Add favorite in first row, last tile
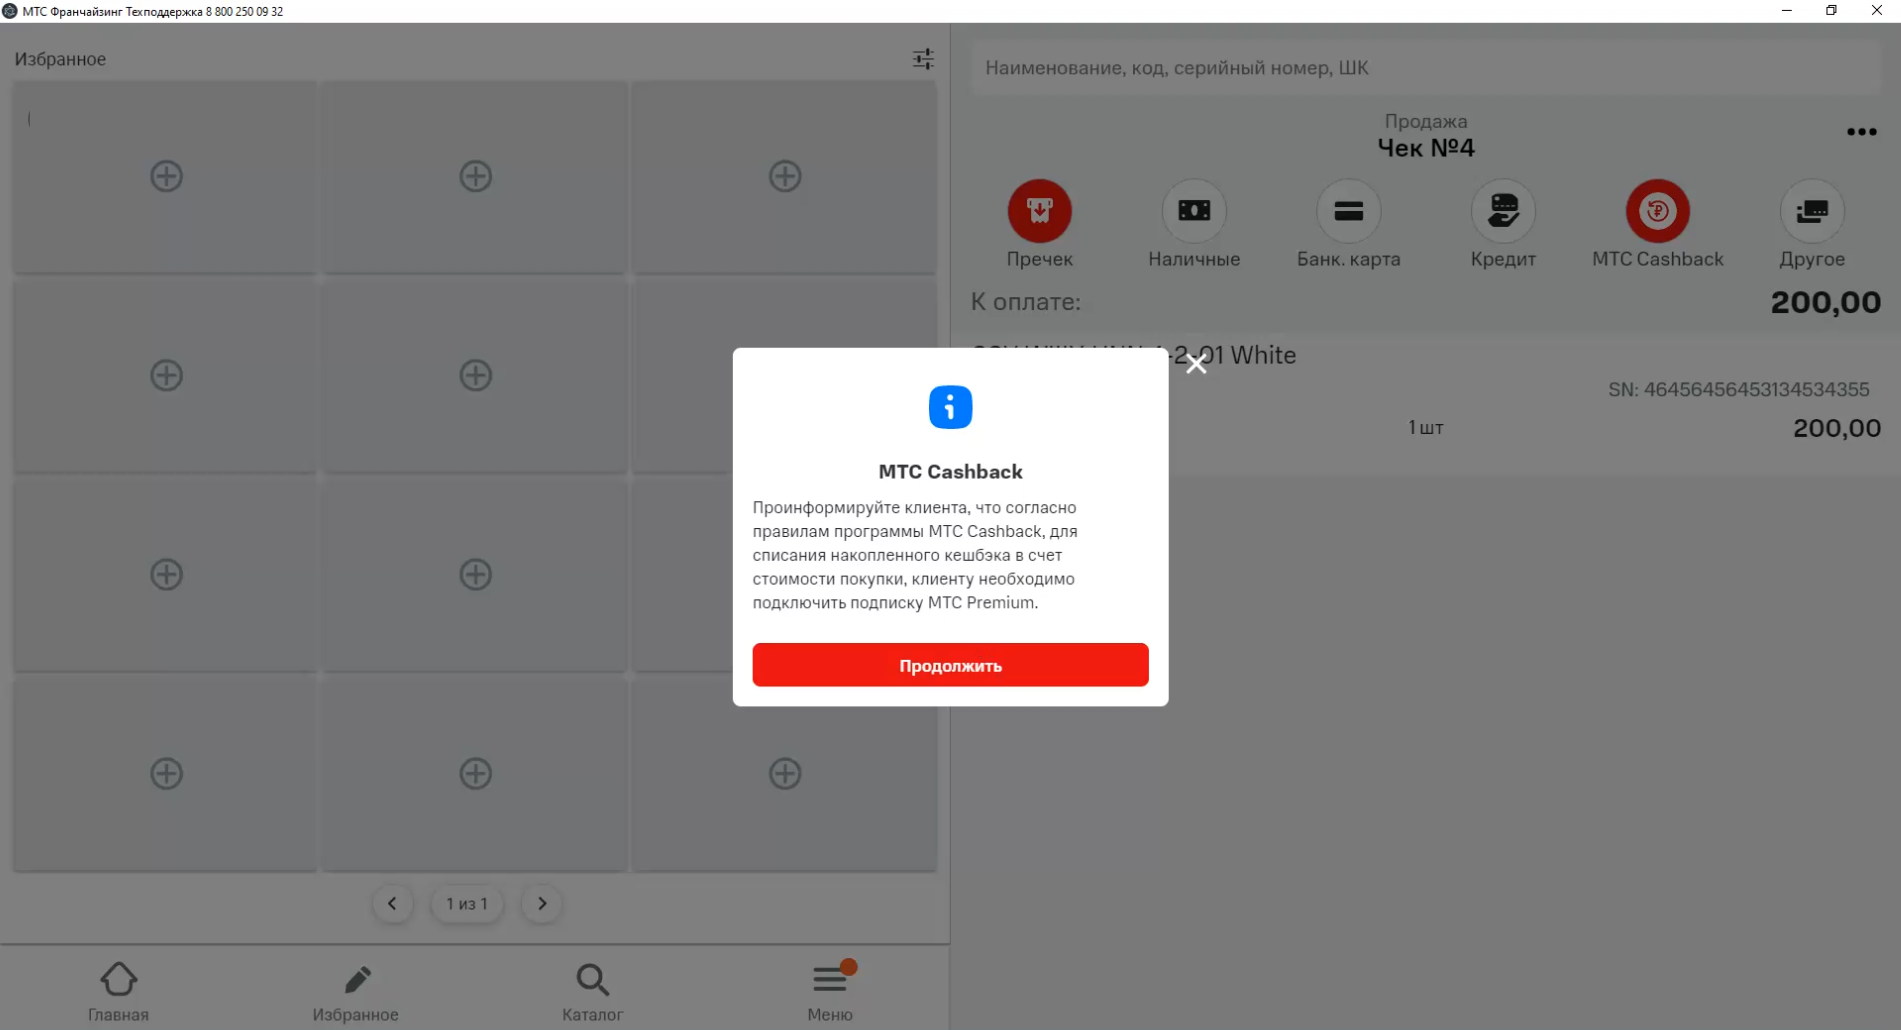1901x1030 pixels. (x=785, y=176)
